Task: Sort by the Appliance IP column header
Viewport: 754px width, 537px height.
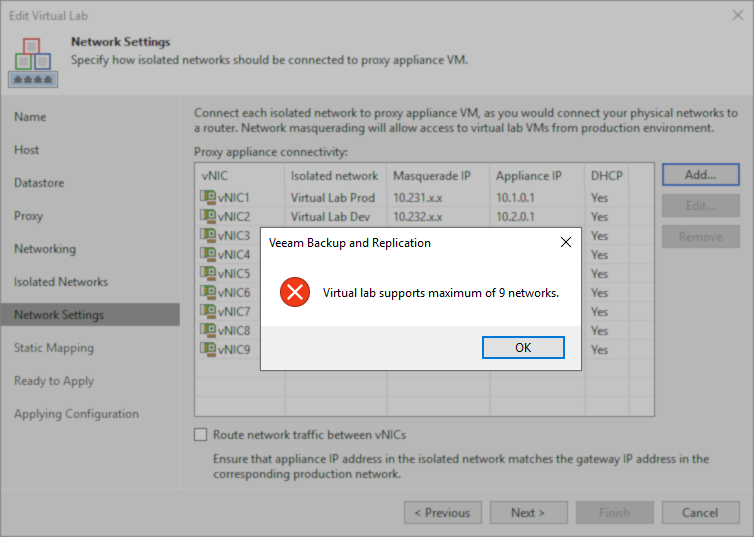Action: coord(538,176)
